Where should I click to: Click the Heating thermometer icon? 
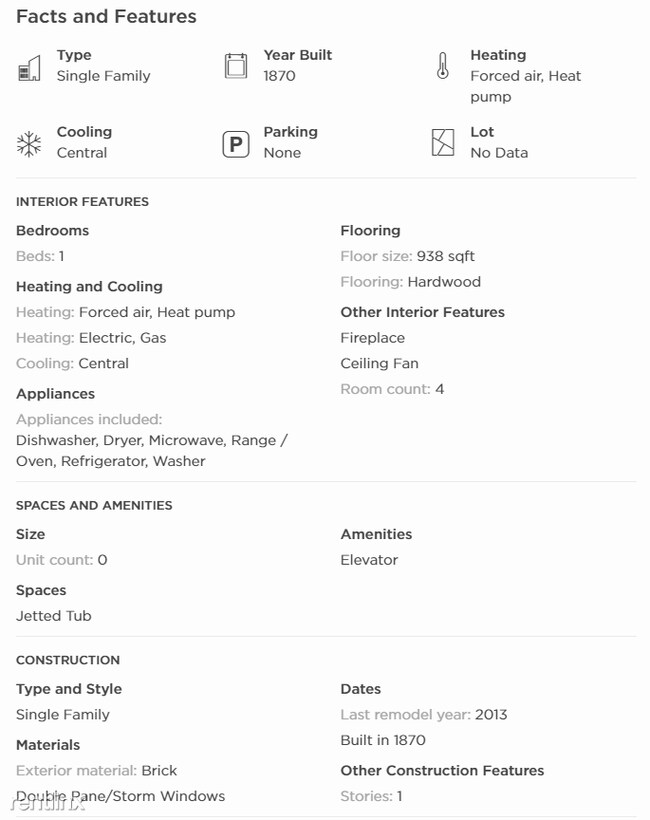(x=442, y=66)
